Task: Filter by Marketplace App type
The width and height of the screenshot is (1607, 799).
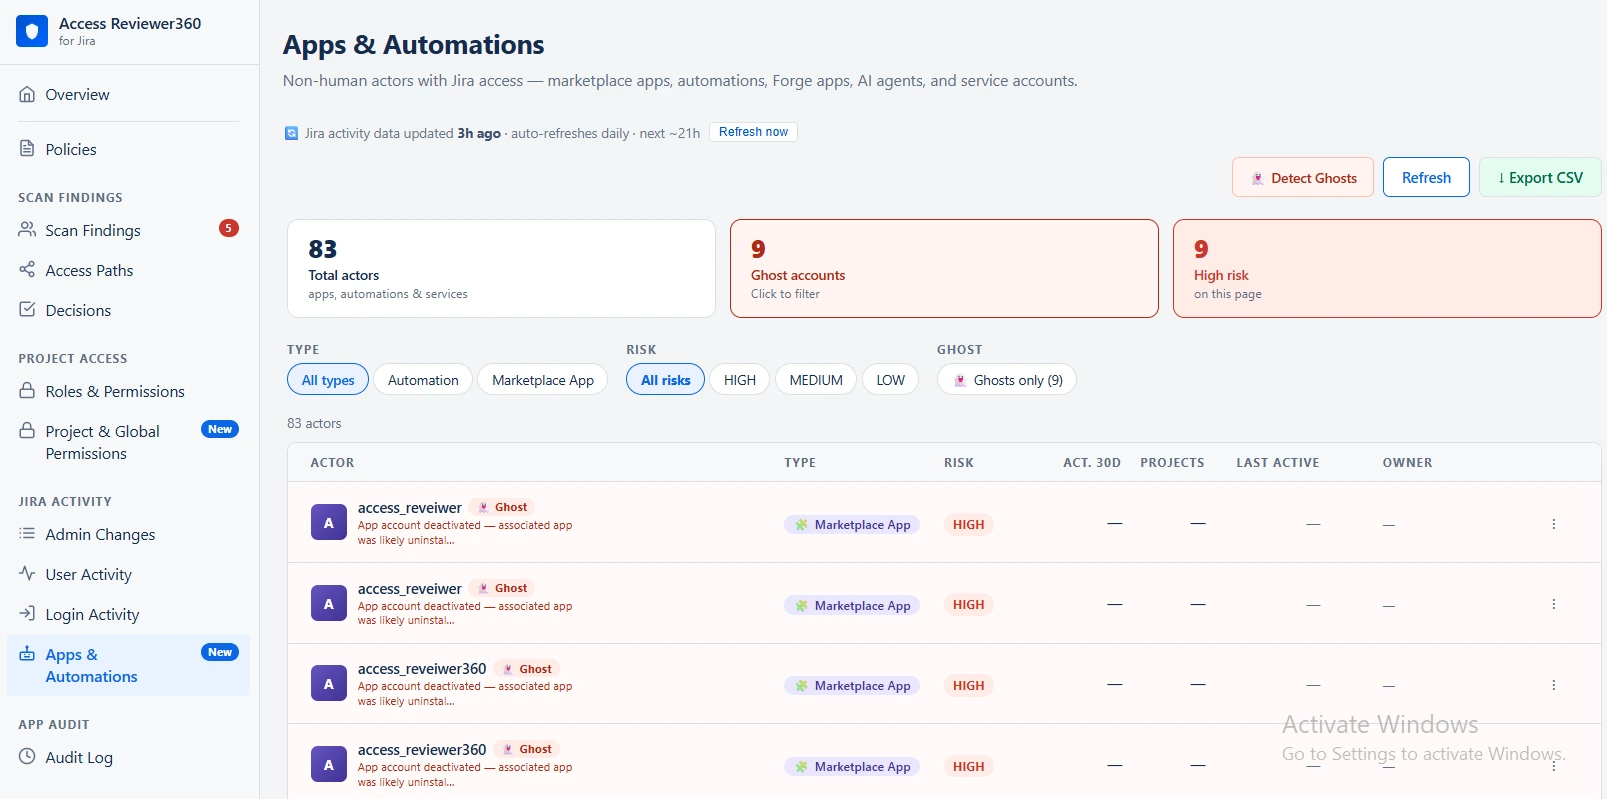Action: (x=543, y=380)
